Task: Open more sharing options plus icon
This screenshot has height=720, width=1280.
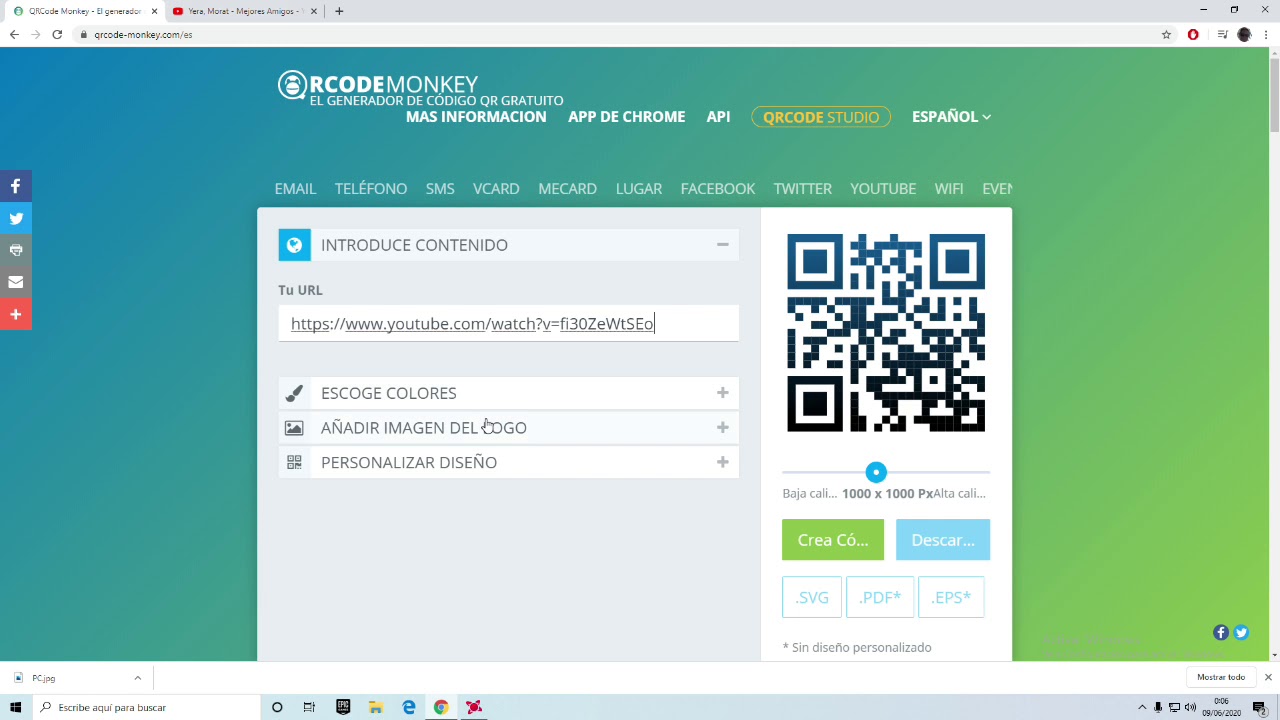Action: pos(16,314)
